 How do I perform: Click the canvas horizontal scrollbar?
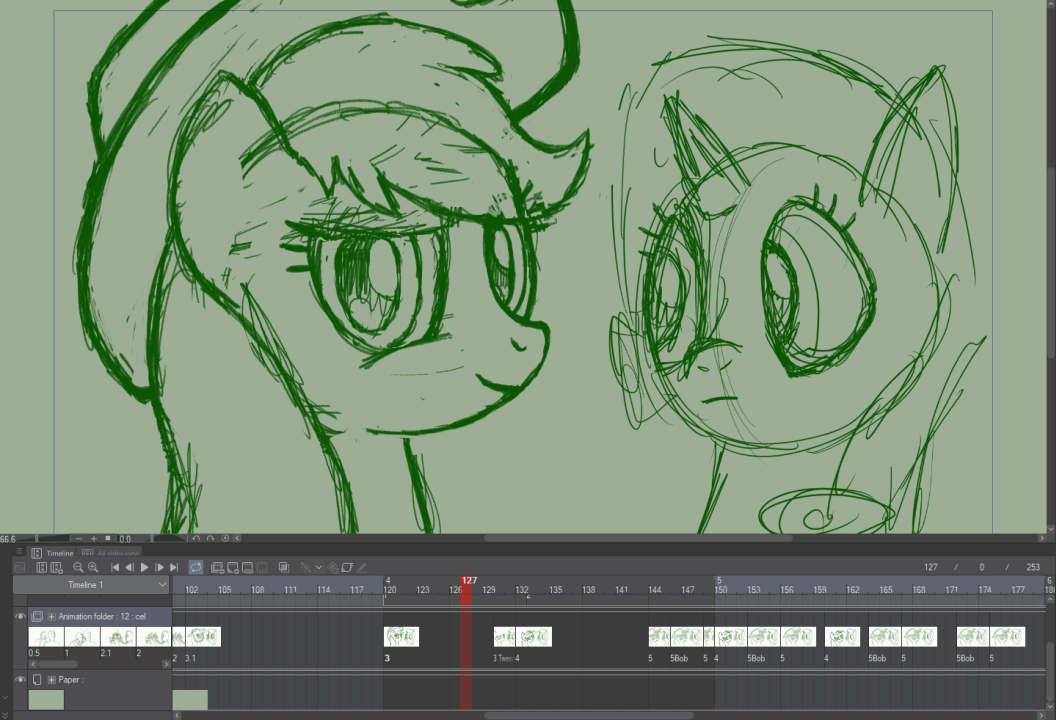pyautogui.click(x=638, y=538)
